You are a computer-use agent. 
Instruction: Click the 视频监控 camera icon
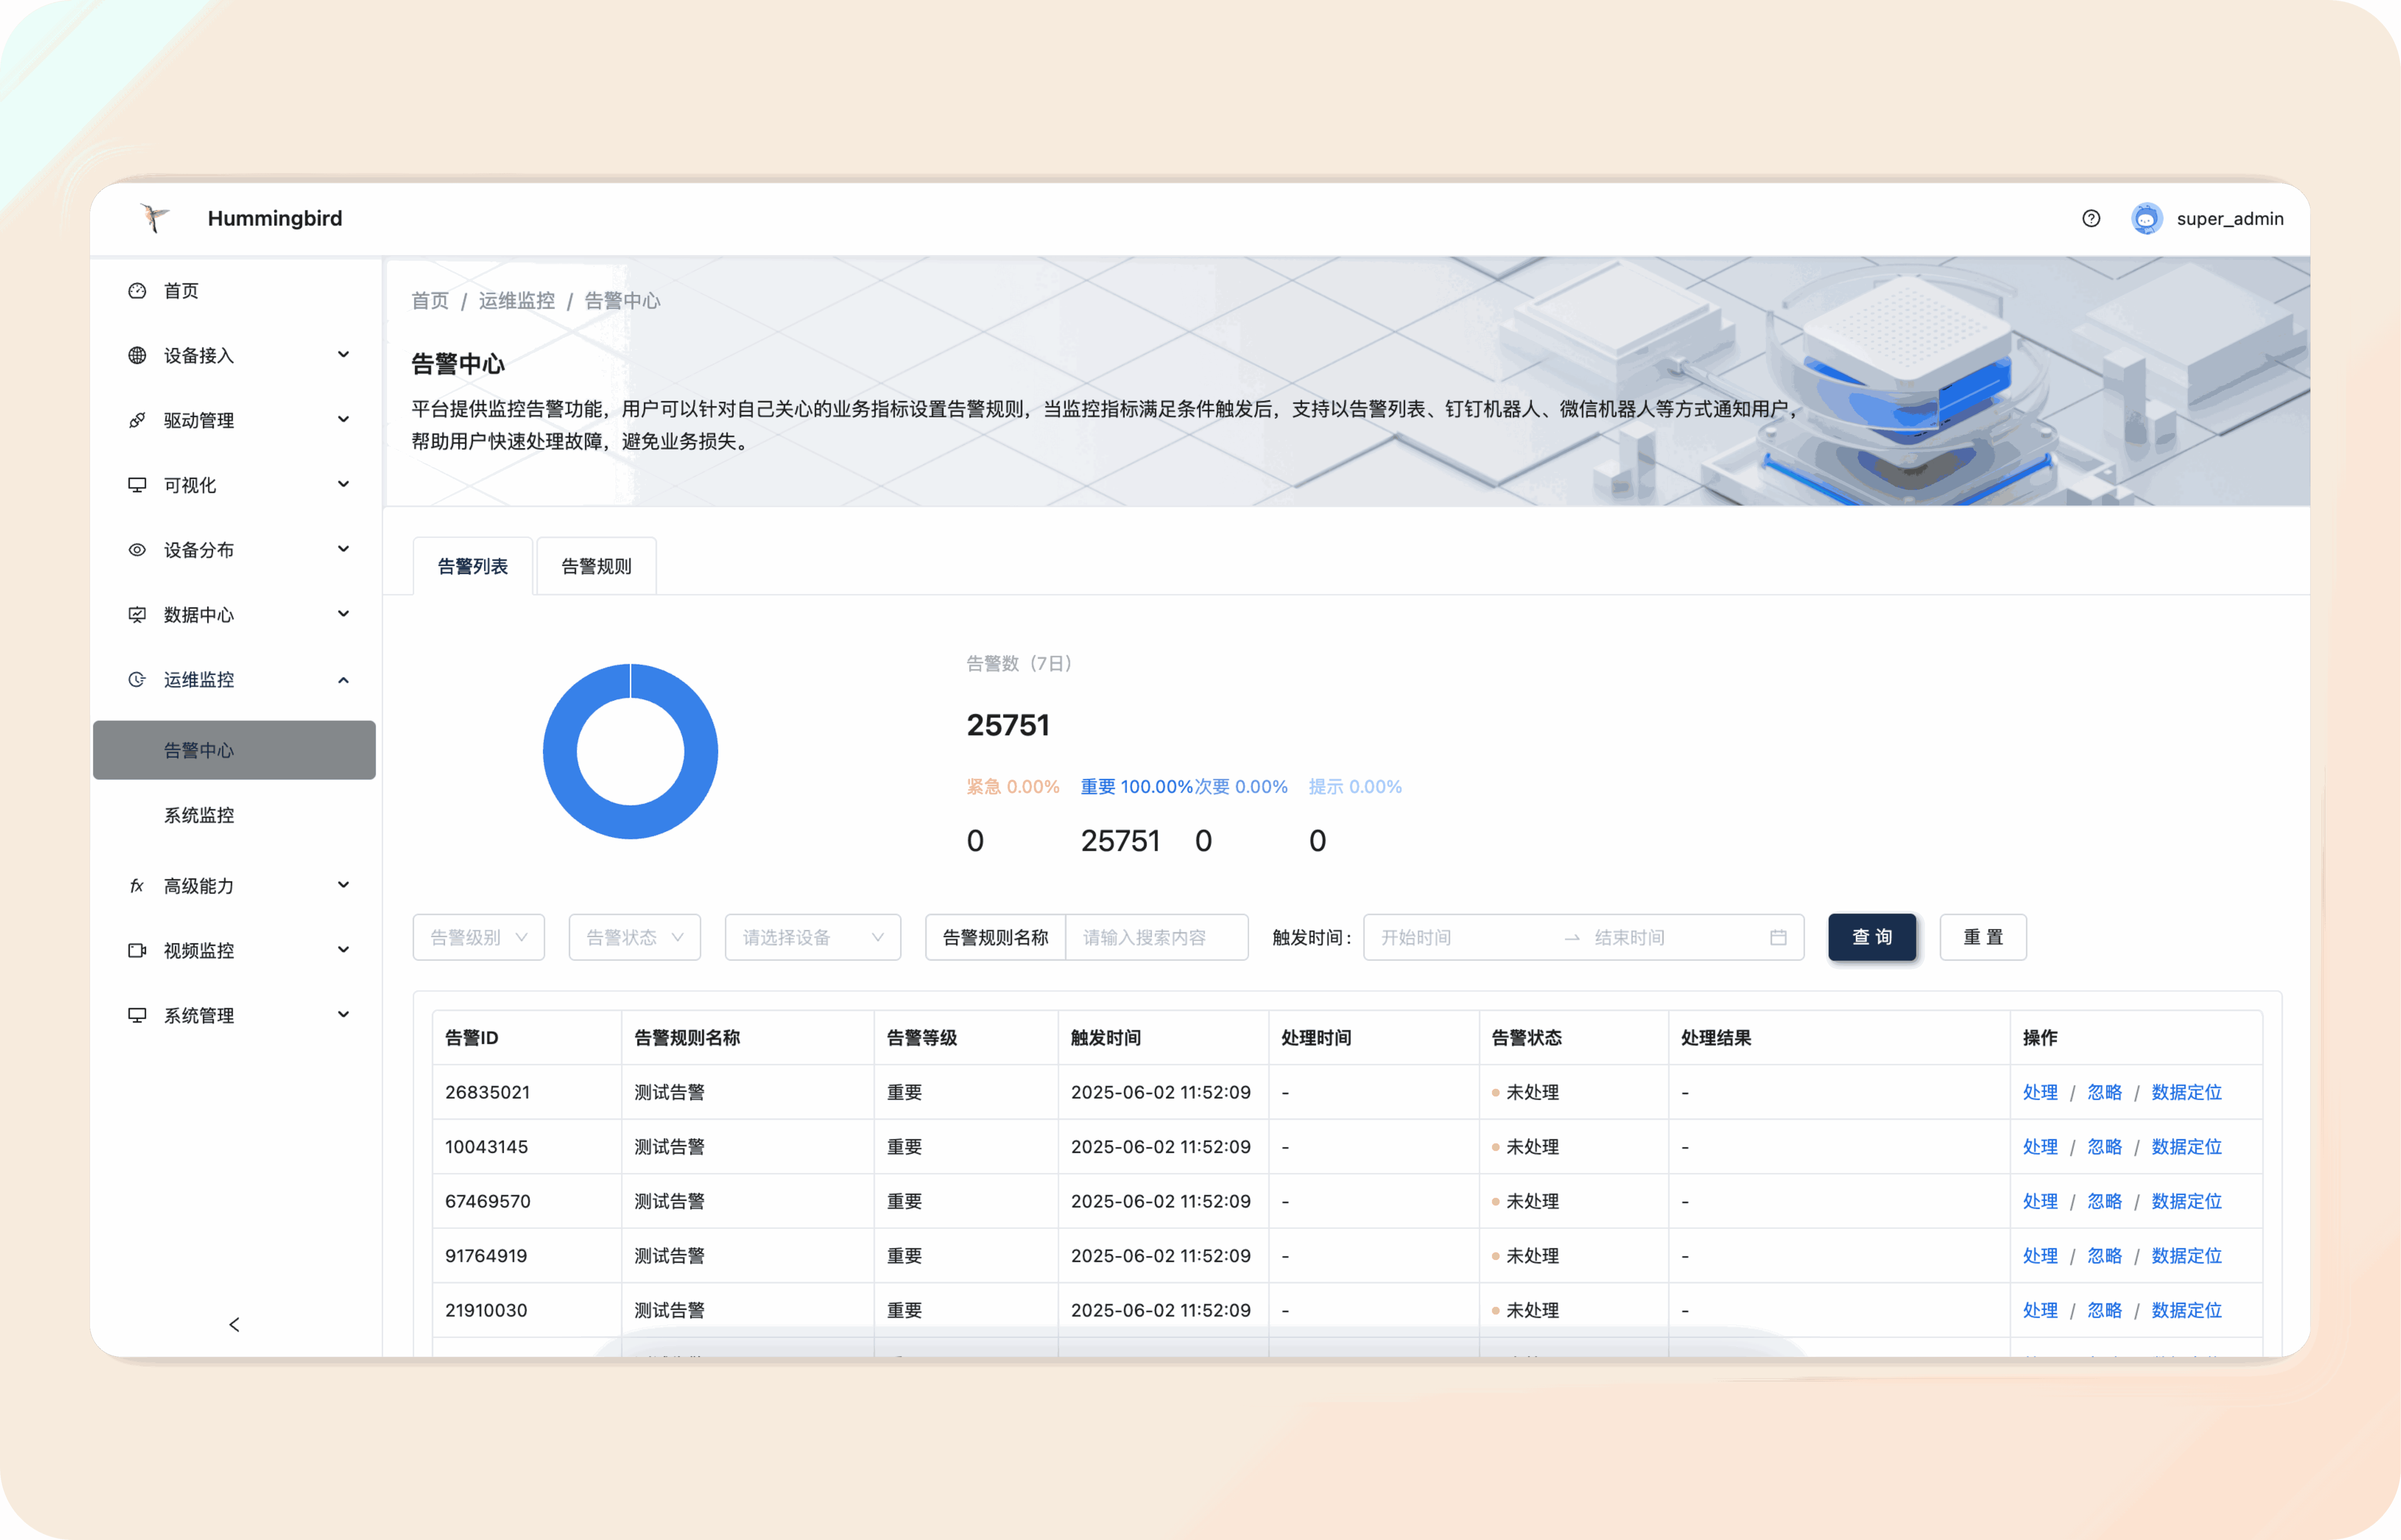click(x=137, y=950)
